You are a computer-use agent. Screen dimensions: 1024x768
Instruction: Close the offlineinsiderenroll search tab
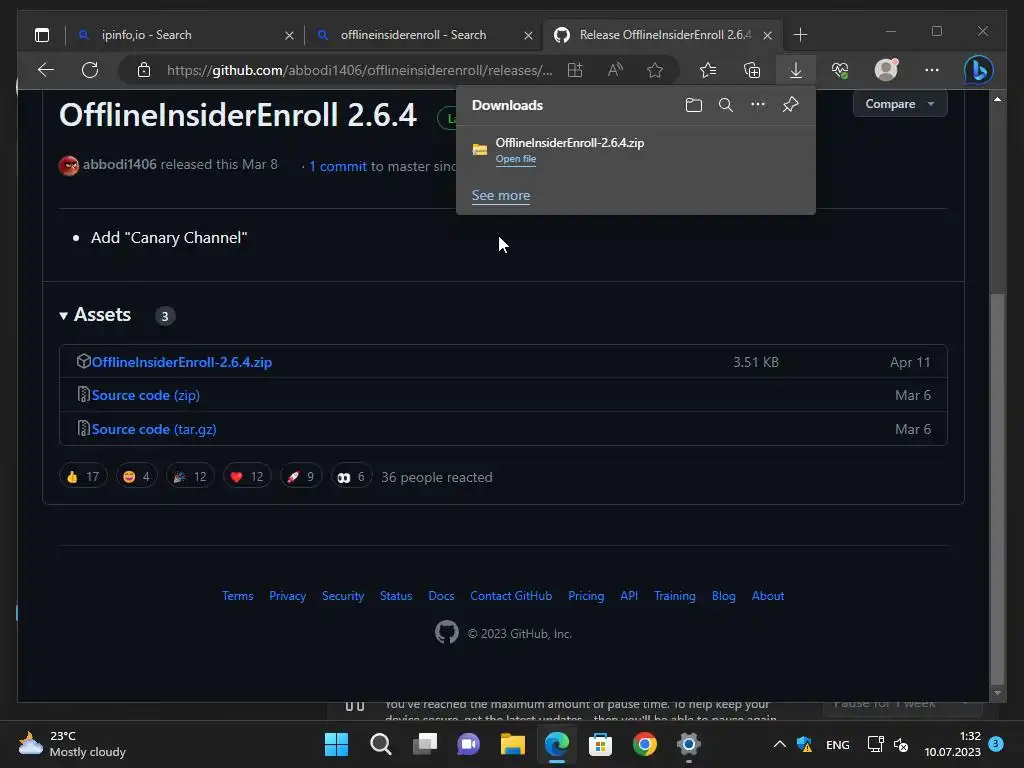pos(528,35)
